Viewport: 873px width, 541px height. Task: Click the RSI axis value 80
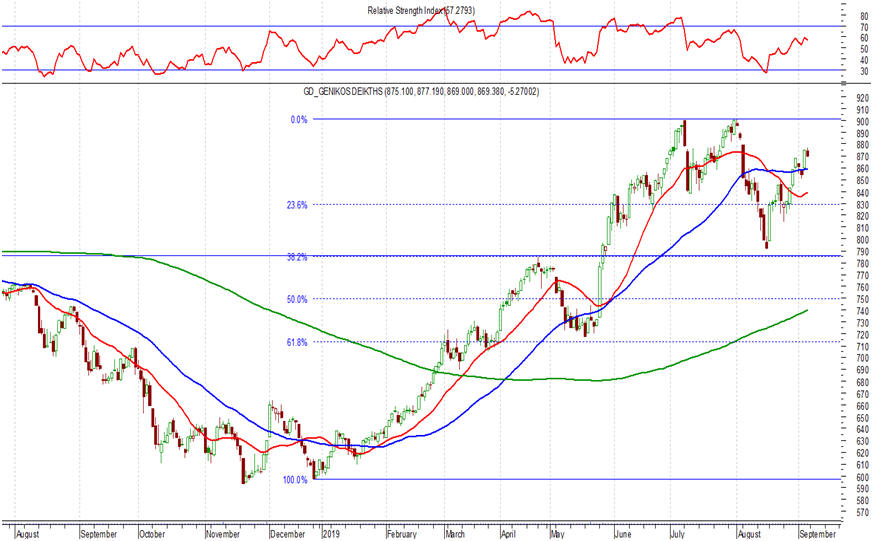(x=864, y=17)
